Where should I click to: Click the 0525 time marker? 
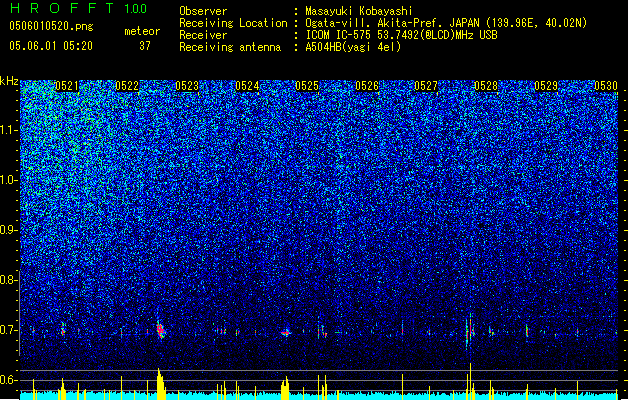[307, 86]
